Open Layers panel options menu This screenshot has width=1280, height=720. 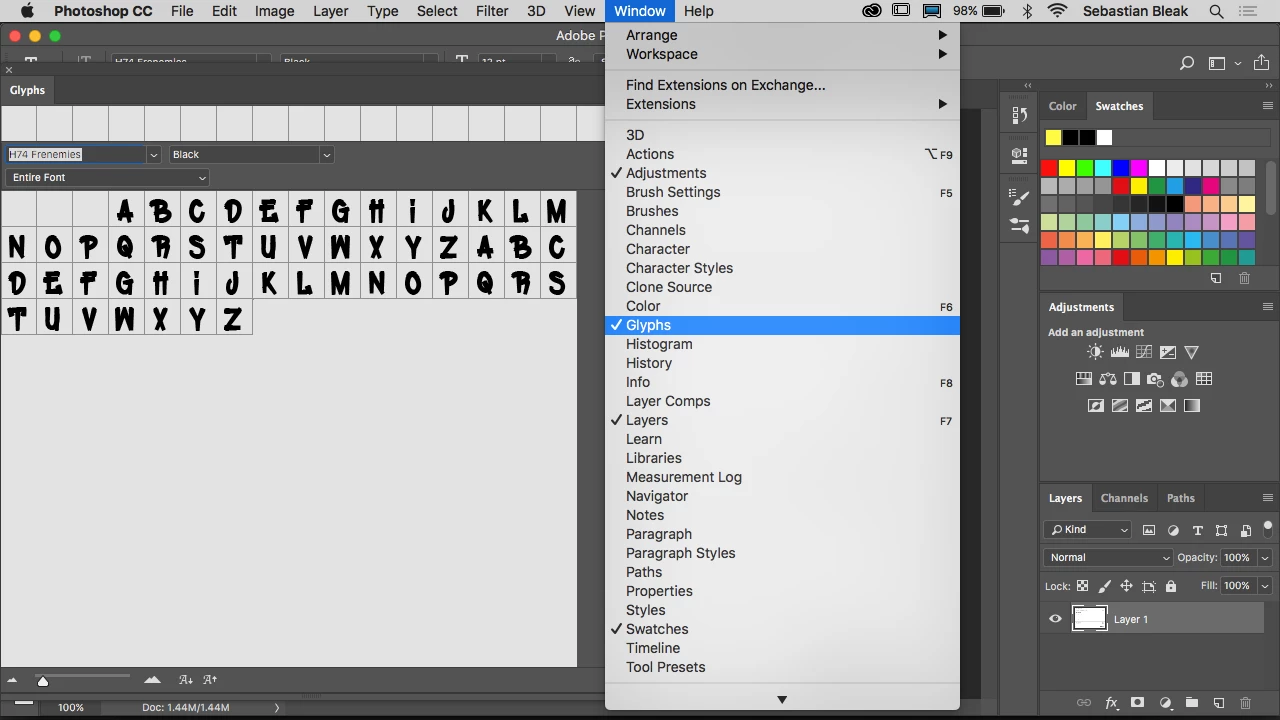click(x=1267, y=498)
